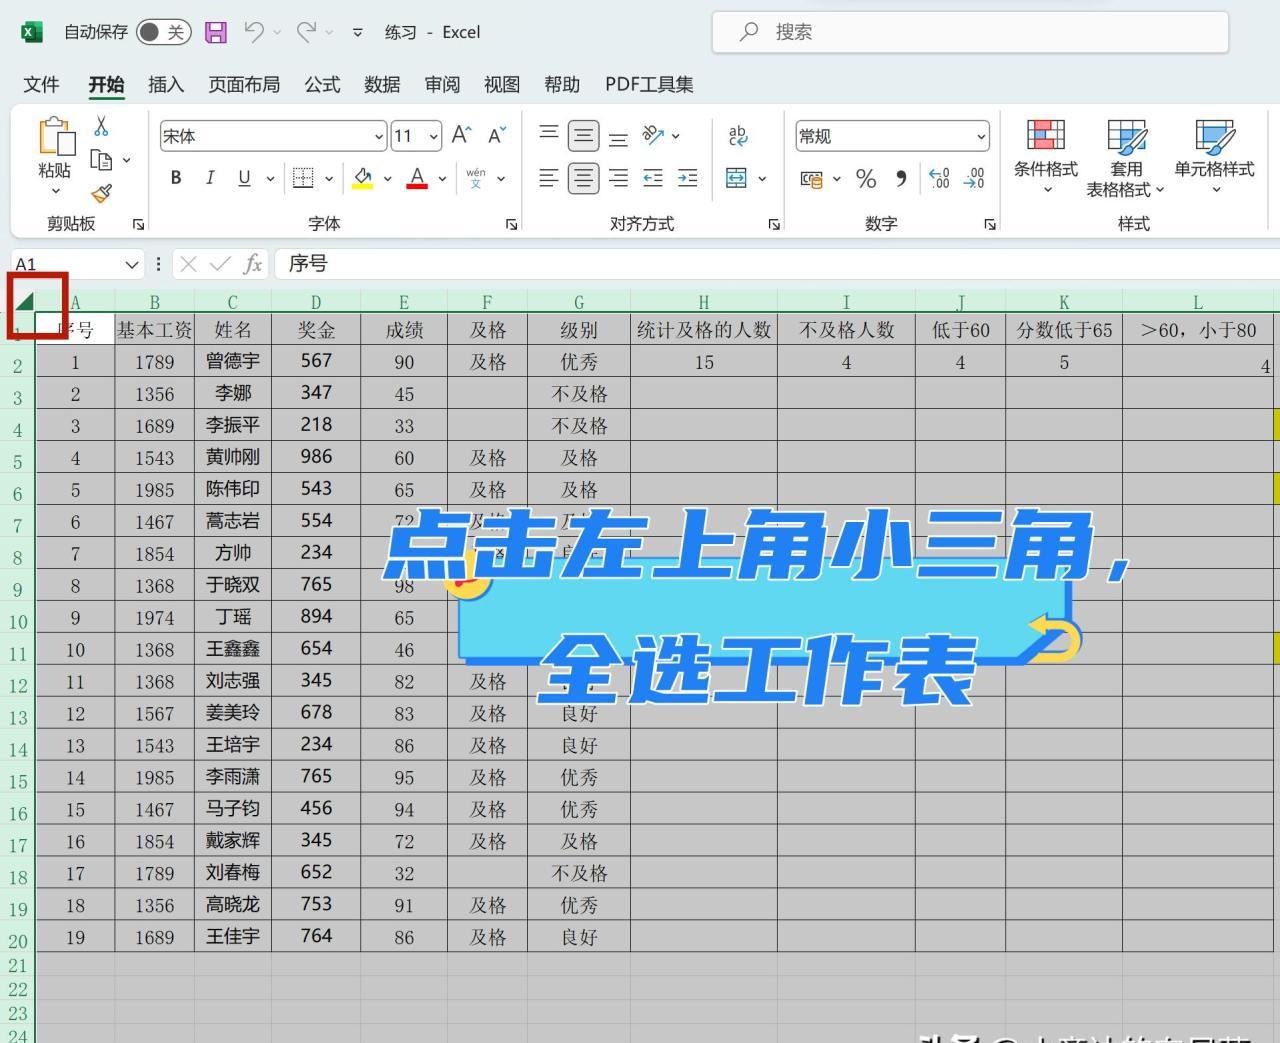This screenshot has height=1043, width=1280.
Task: Open the 文件 menu
Action: [41, 84]
